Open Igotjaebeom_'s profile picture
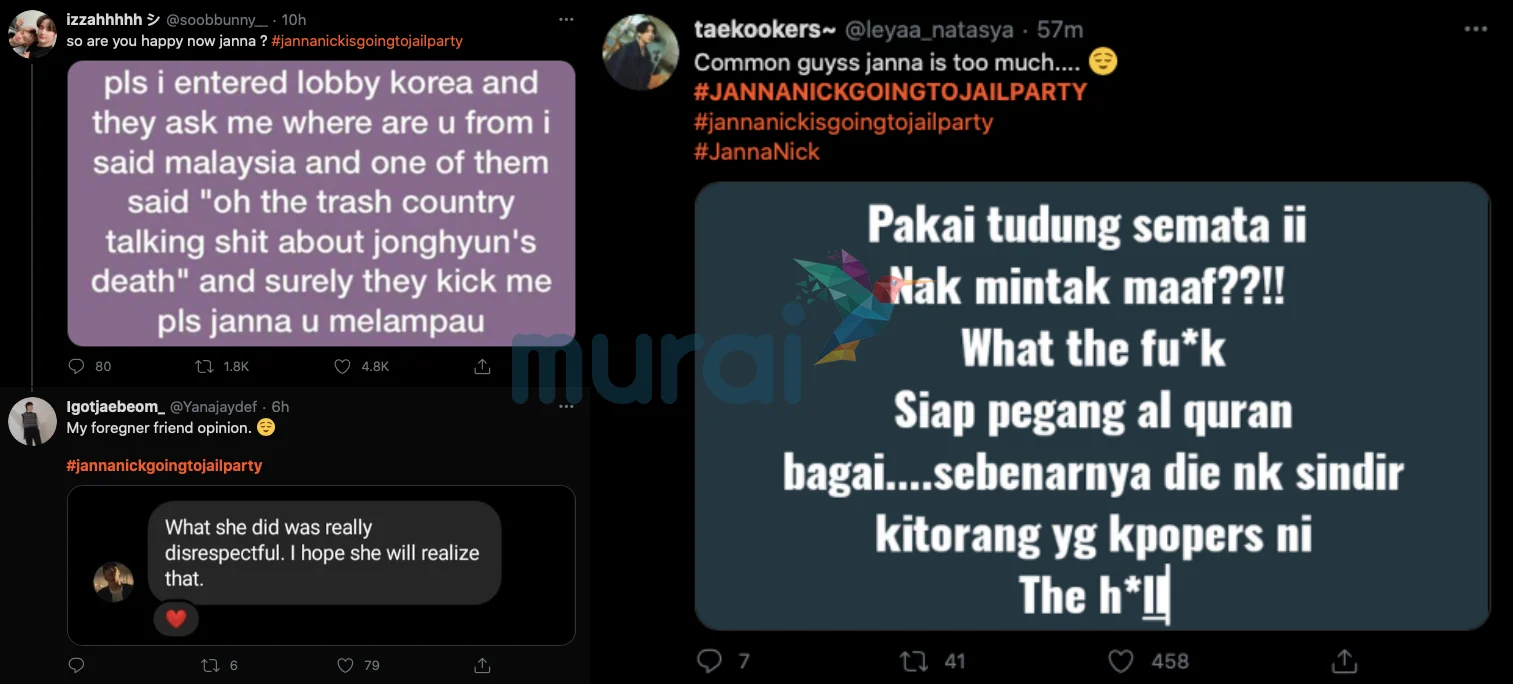 tap(32, 421)
